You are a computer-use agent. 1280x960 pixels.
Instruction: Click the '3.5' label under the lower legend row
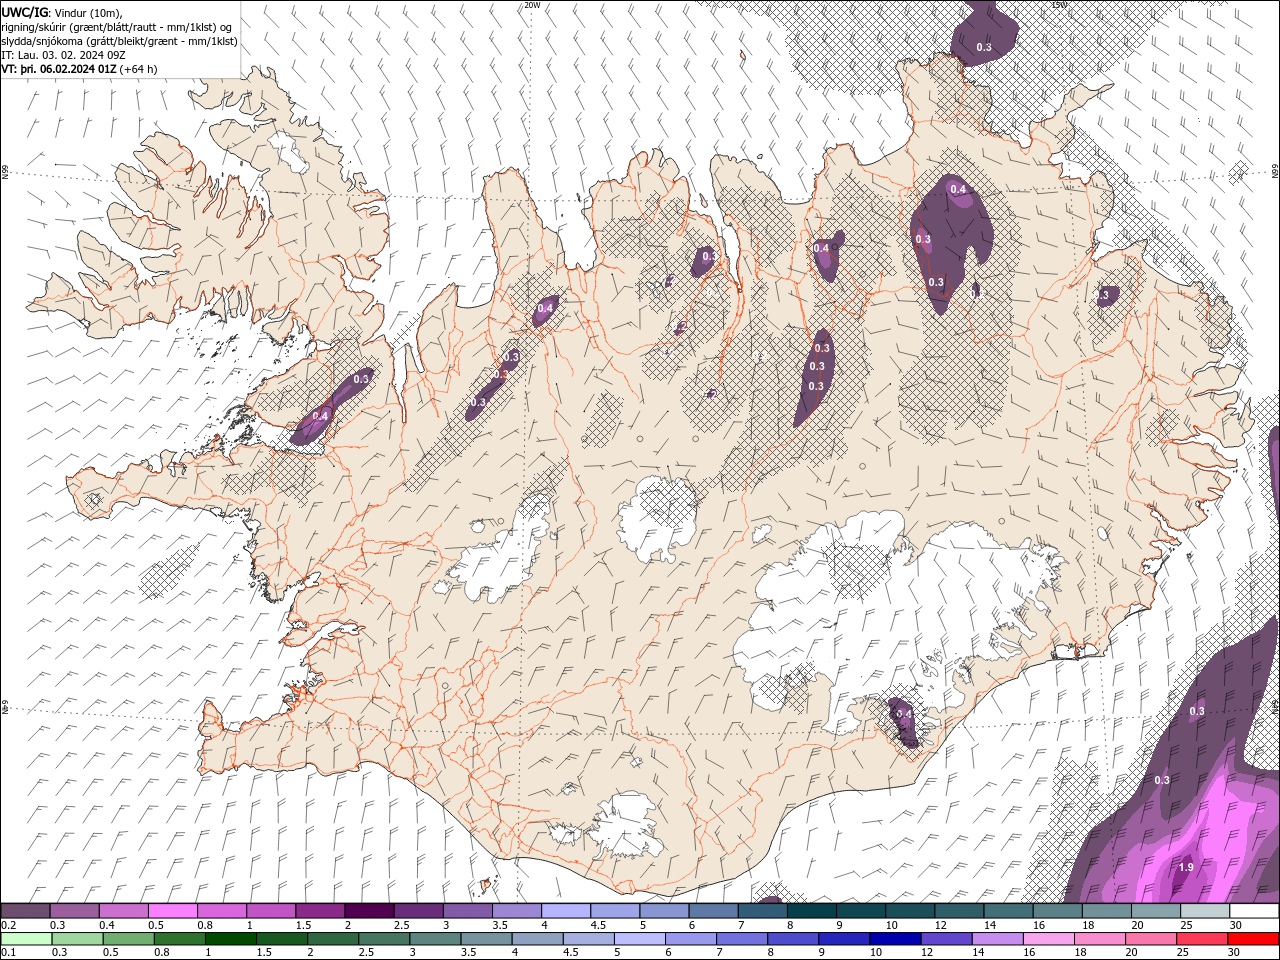coord(469,952)
